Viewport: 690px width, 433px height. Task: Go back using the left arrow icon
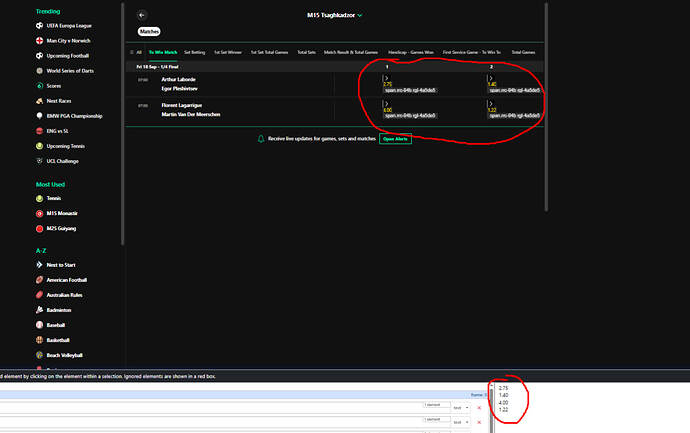142,15
